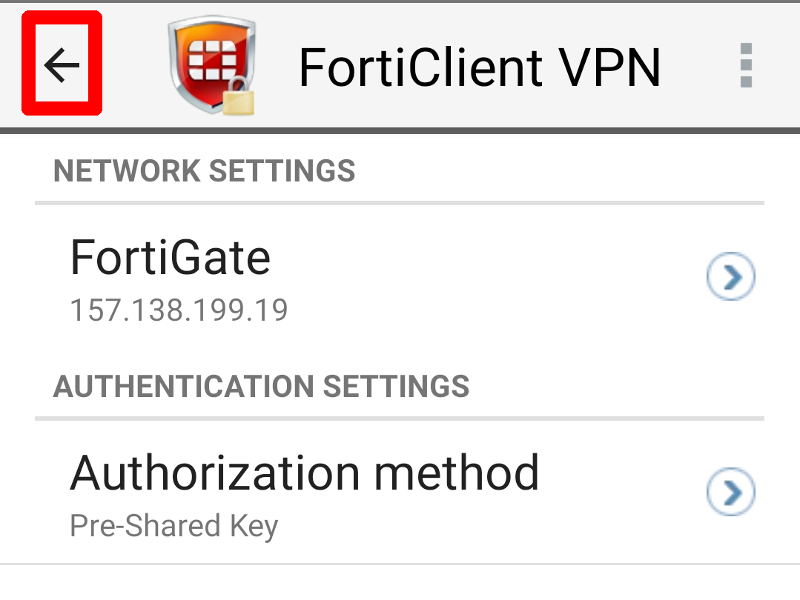Select the FortiGate server address 157.138.199.19
800x600 pixels.
(179, 310)
